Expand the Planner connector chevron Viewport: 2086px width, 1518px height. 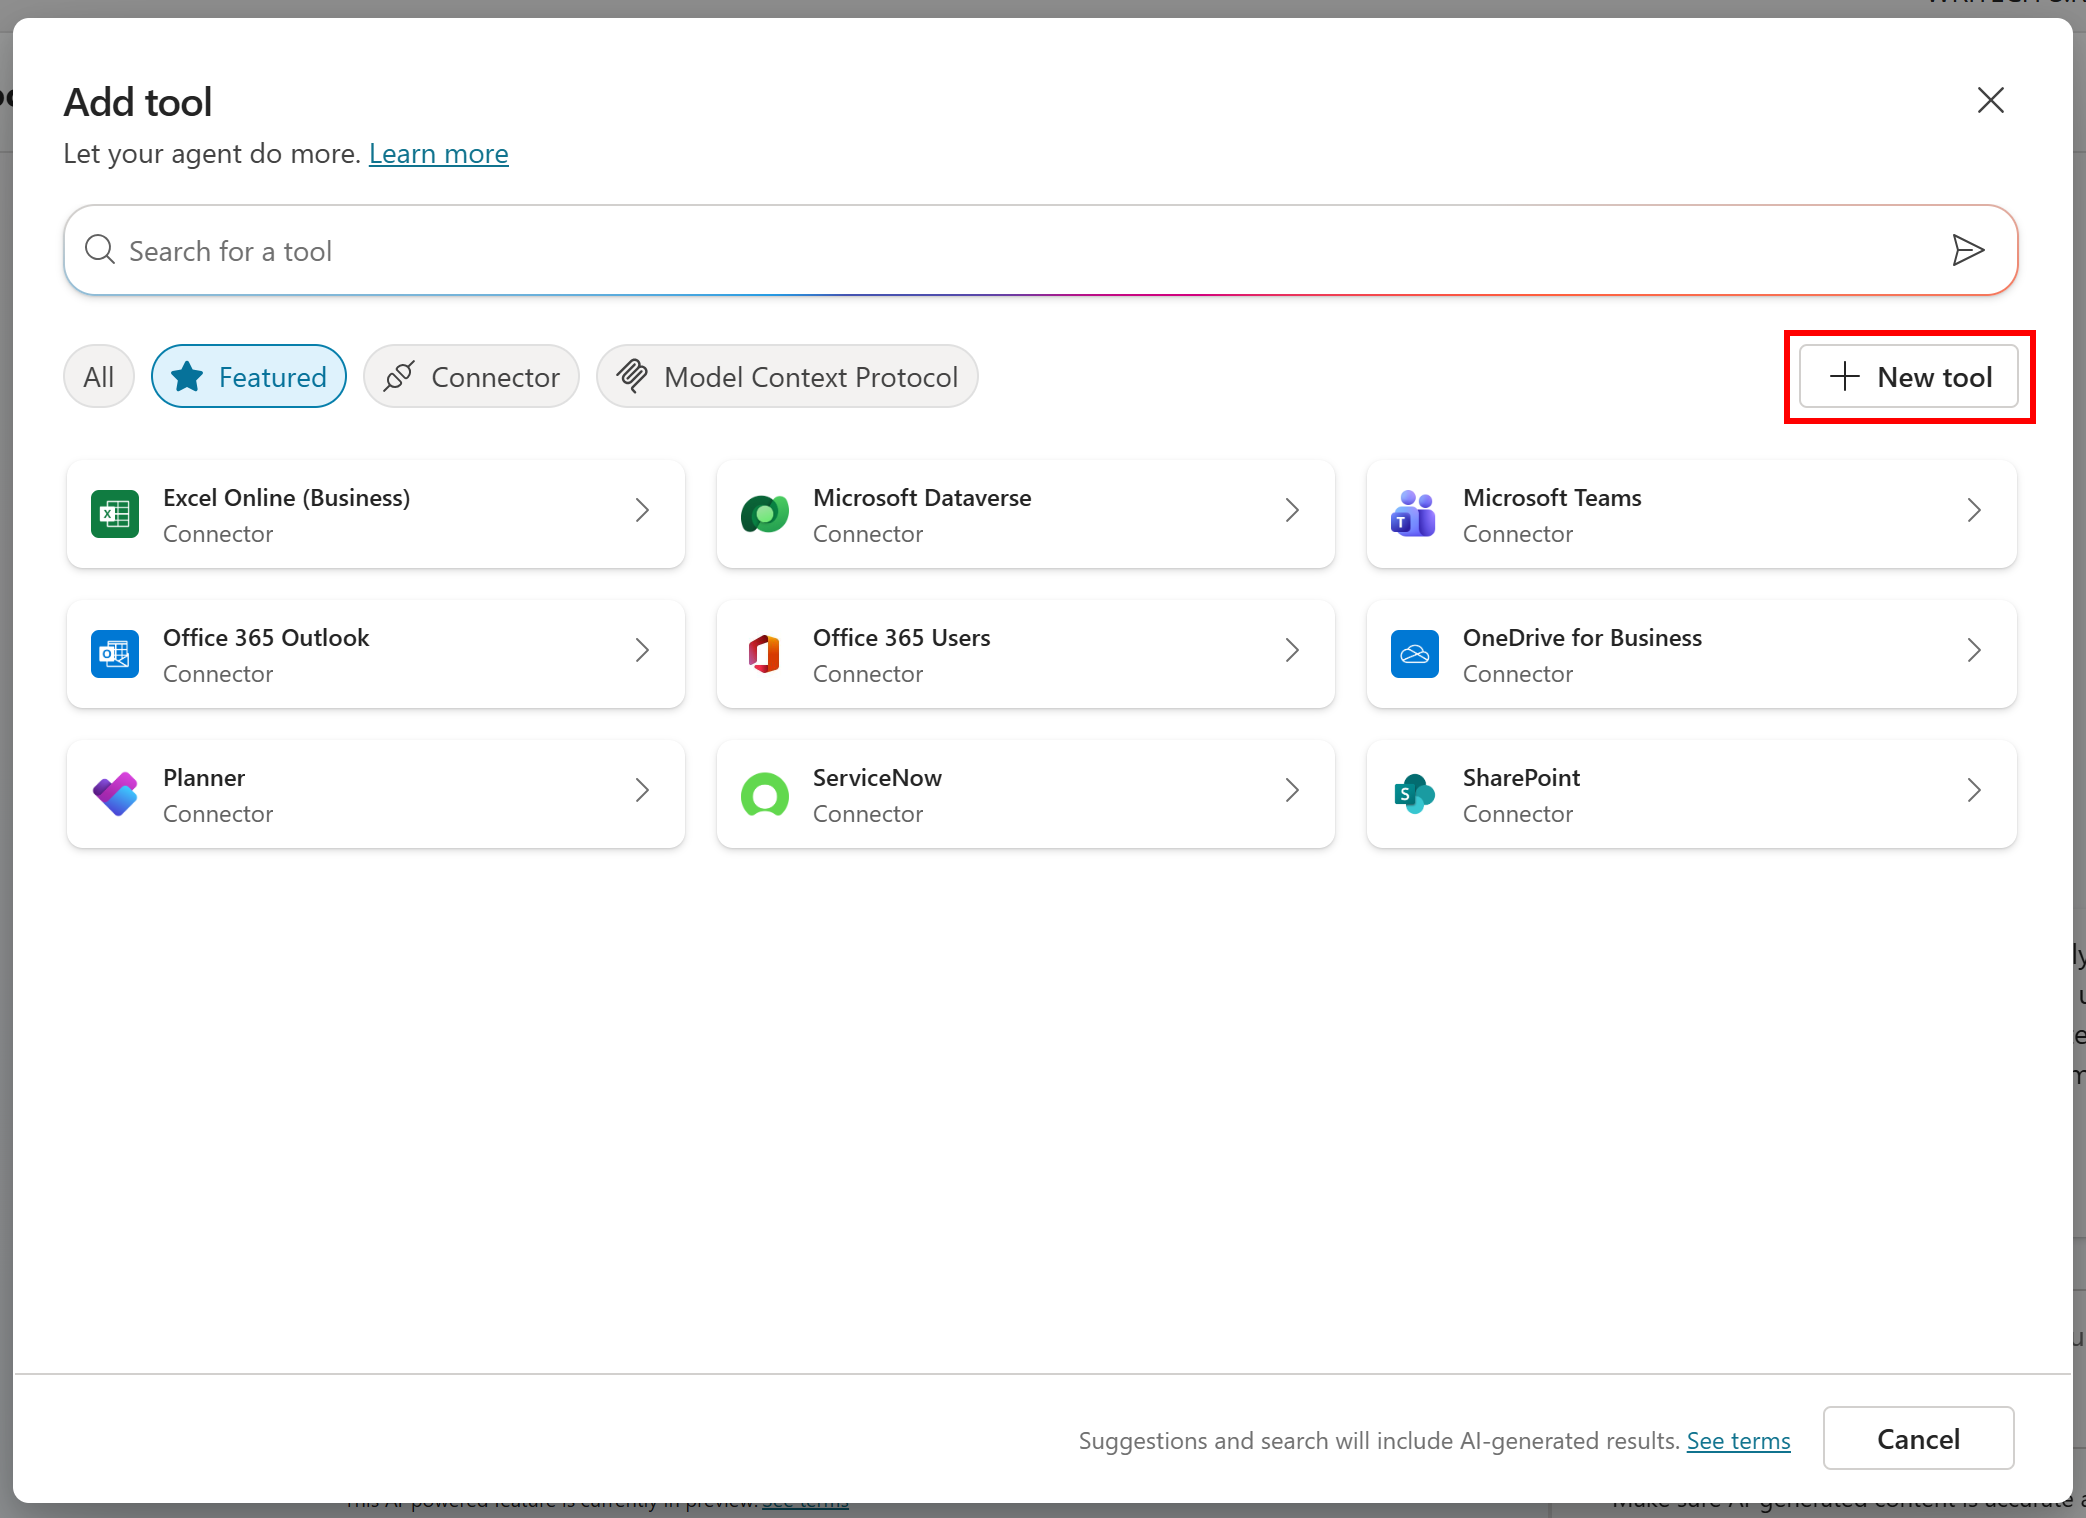[x=641, y=791]
